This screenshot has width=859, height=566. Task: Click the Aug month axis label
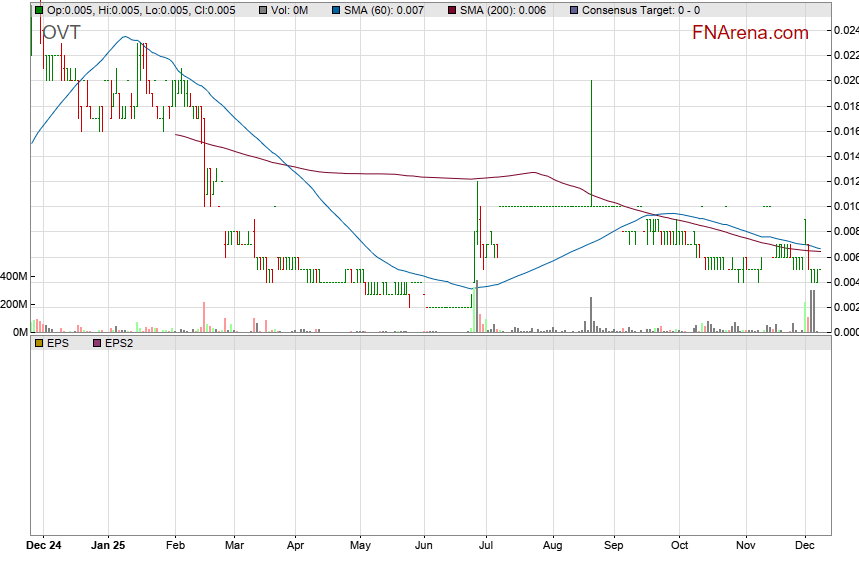[x=551, y=546]
